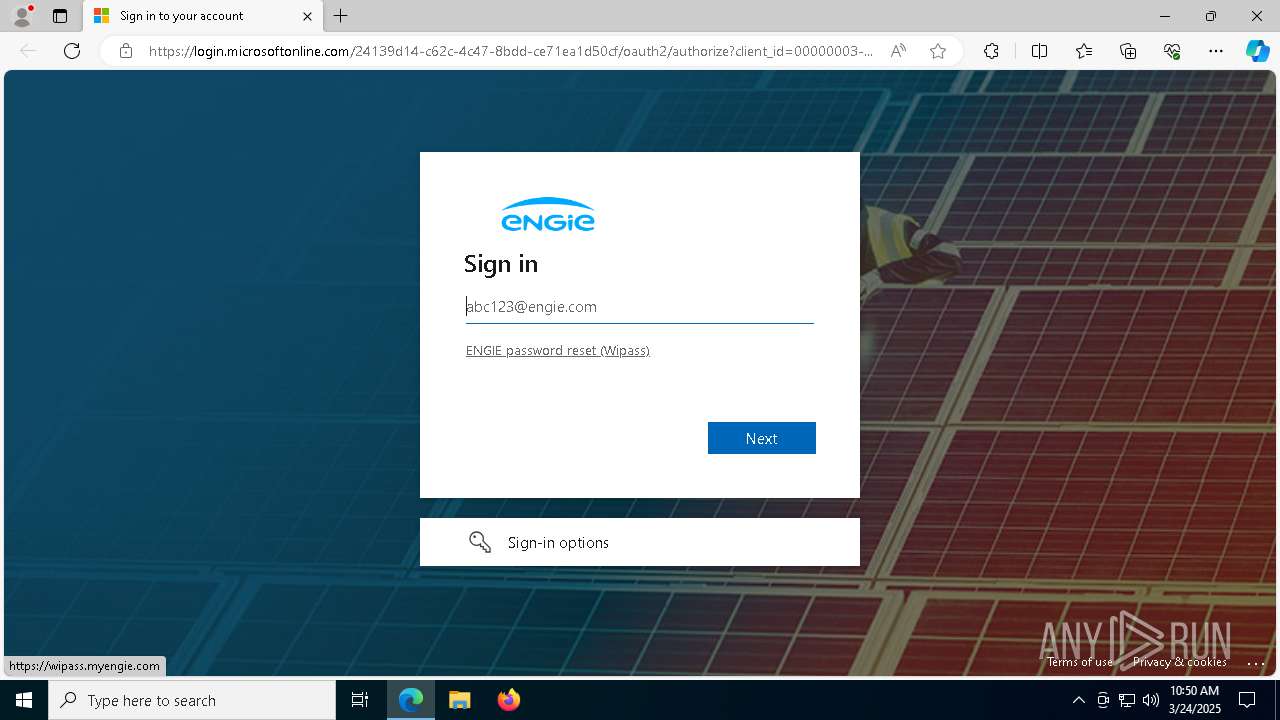Close the 'Sign in to your account' tab
Viewport: 1280px width, 720px height.
(307, 16)
